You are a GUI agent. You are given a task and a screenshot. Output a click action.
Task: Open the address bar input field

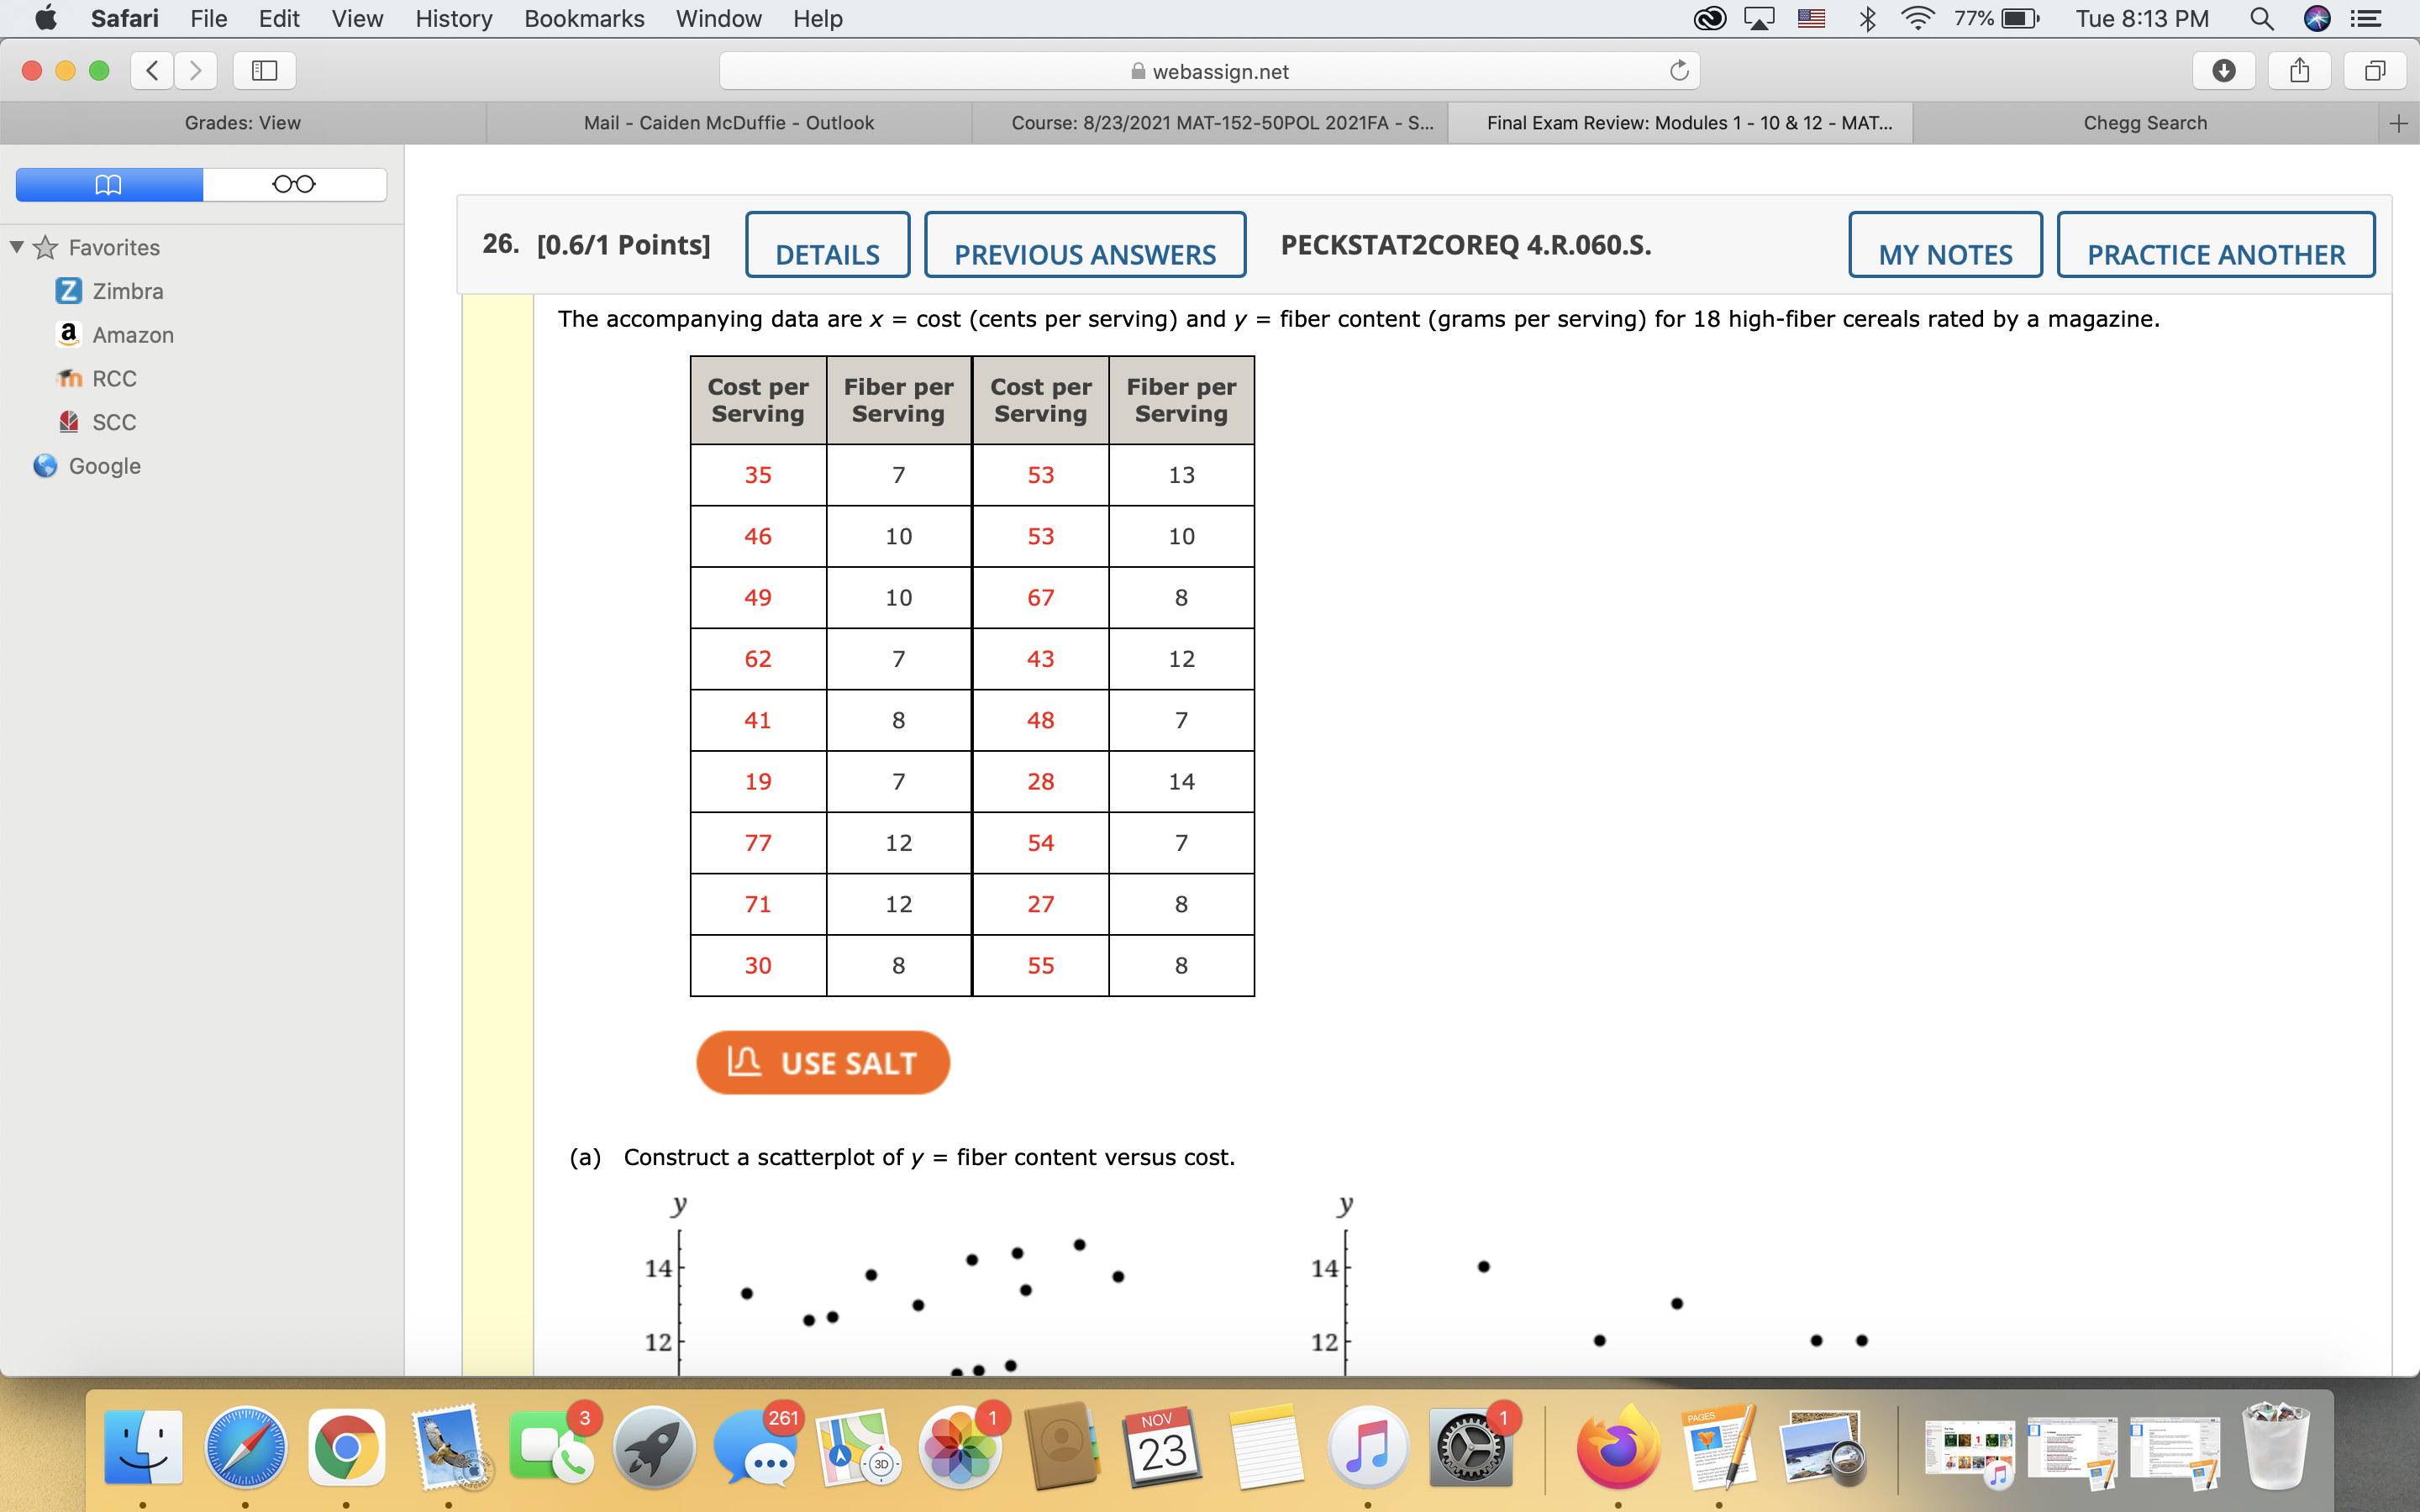coord(1211,71)
